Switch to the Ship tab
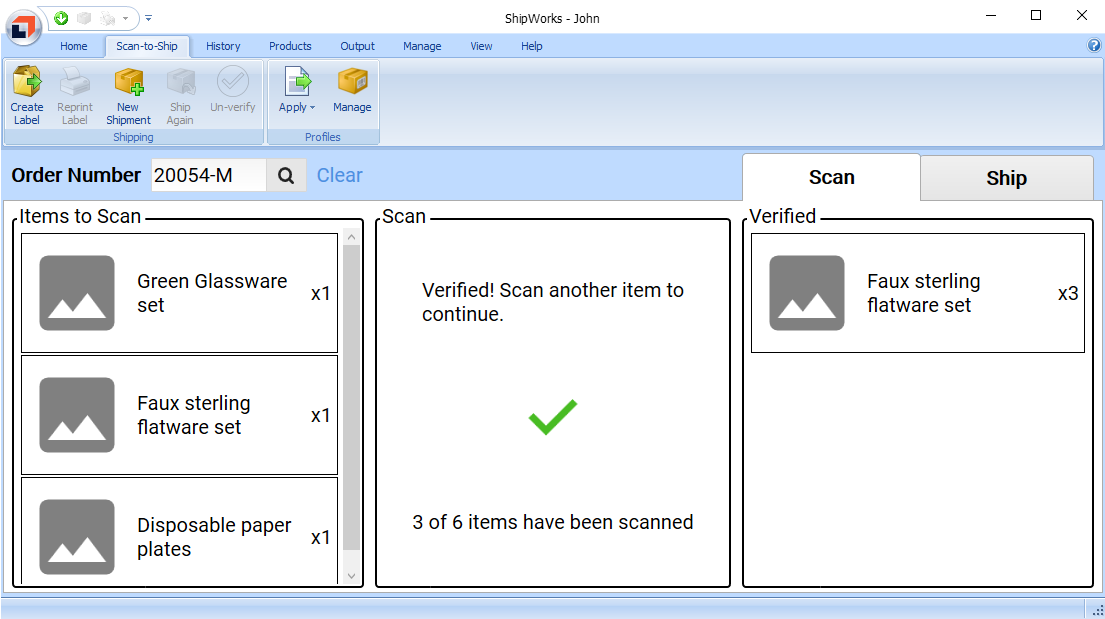This screenshot has height=619, width=1105. click(x=1006, y=178)
